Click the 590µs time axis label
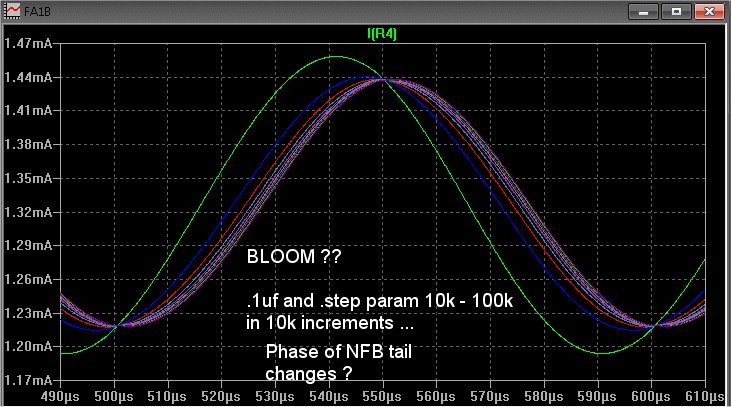This screenshot has height=407, width=731. point(597,397)
